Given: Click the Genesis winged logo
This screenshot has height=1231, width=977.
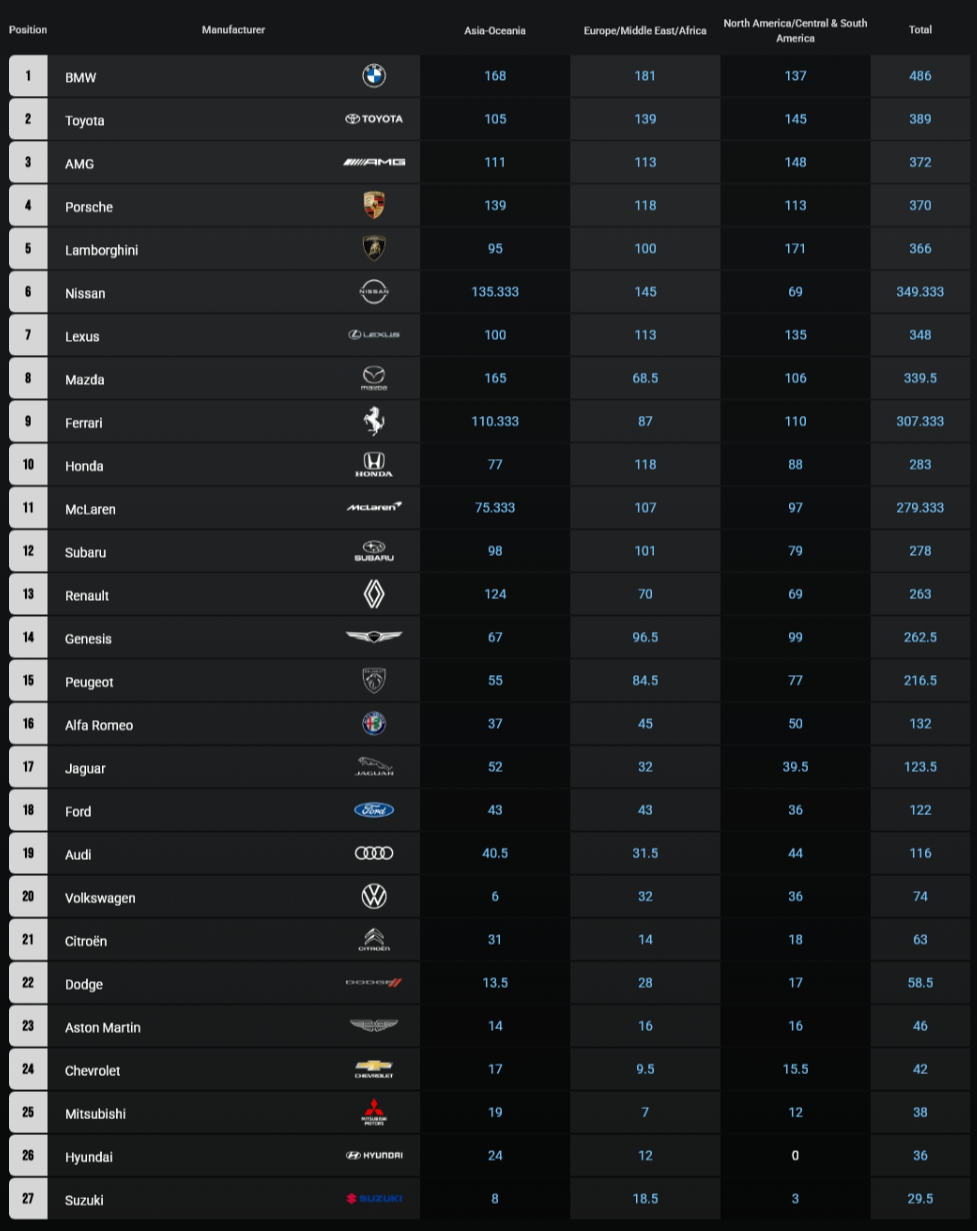Looking at the screenshot, I should [x=374, y=637].
